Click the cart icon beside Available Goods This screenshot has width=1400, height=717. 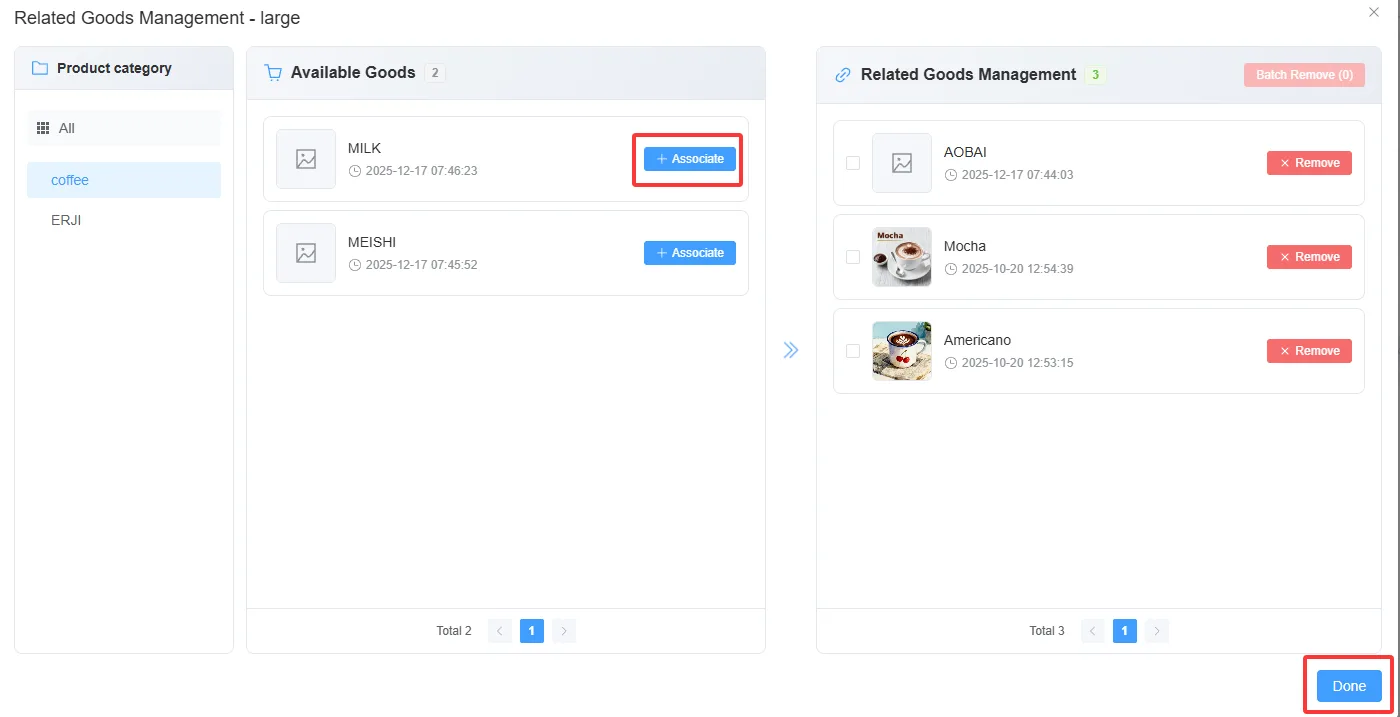point(273,73)
